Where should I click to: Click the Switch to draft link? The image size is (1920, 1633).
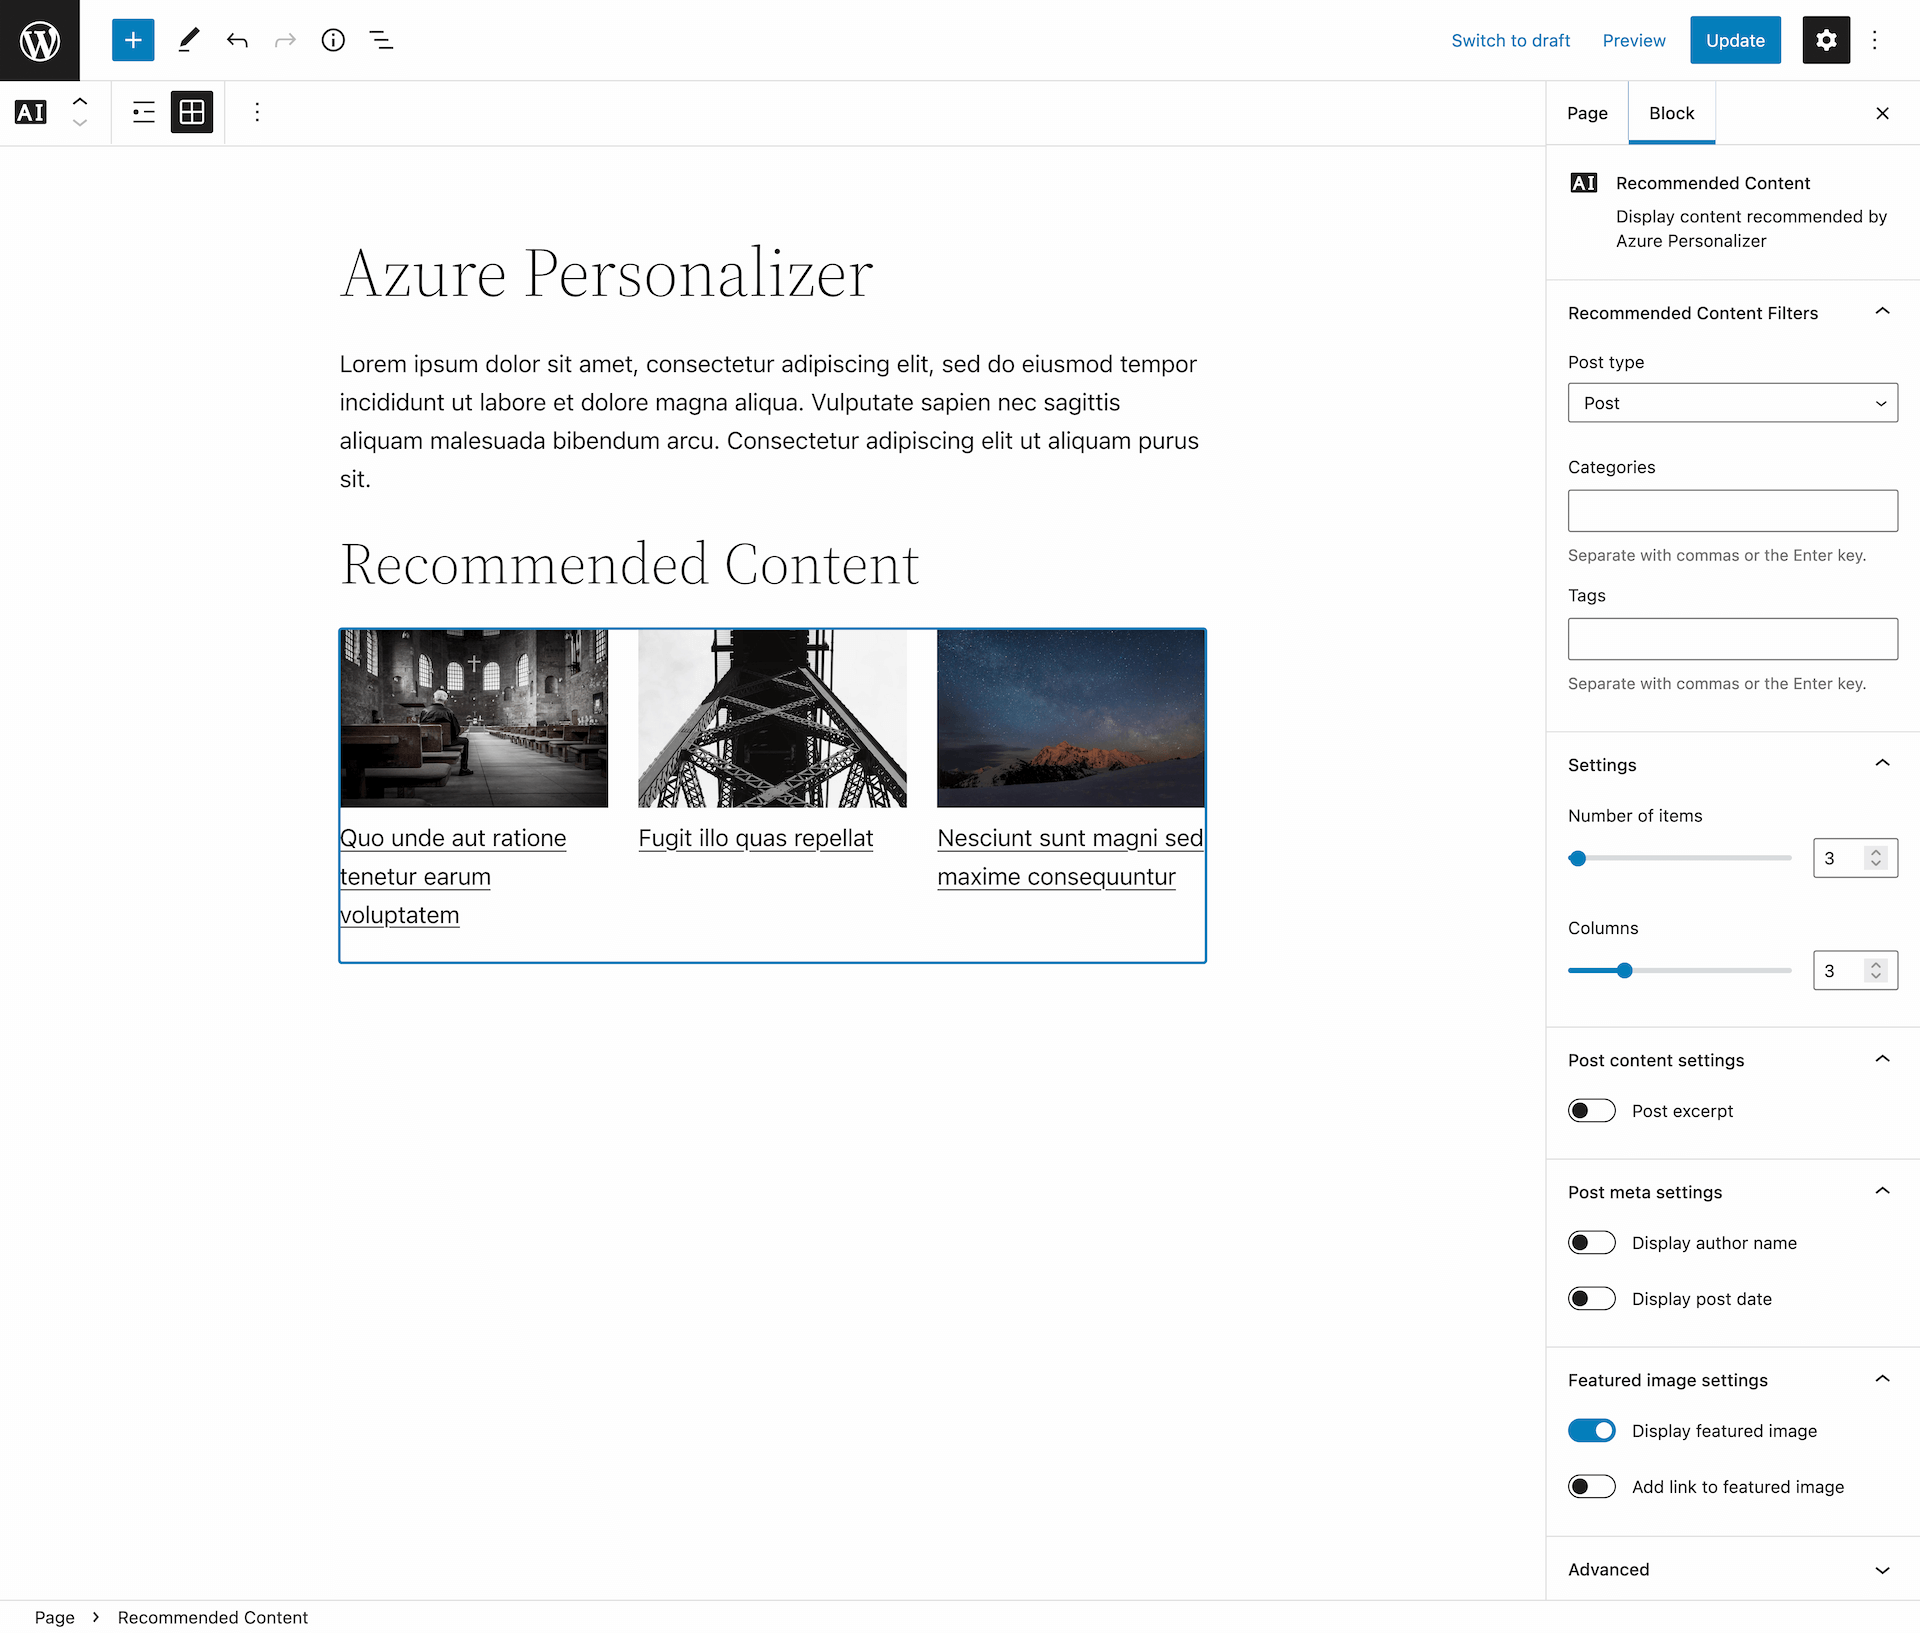pyautogui.click(x=1511, y=40)
